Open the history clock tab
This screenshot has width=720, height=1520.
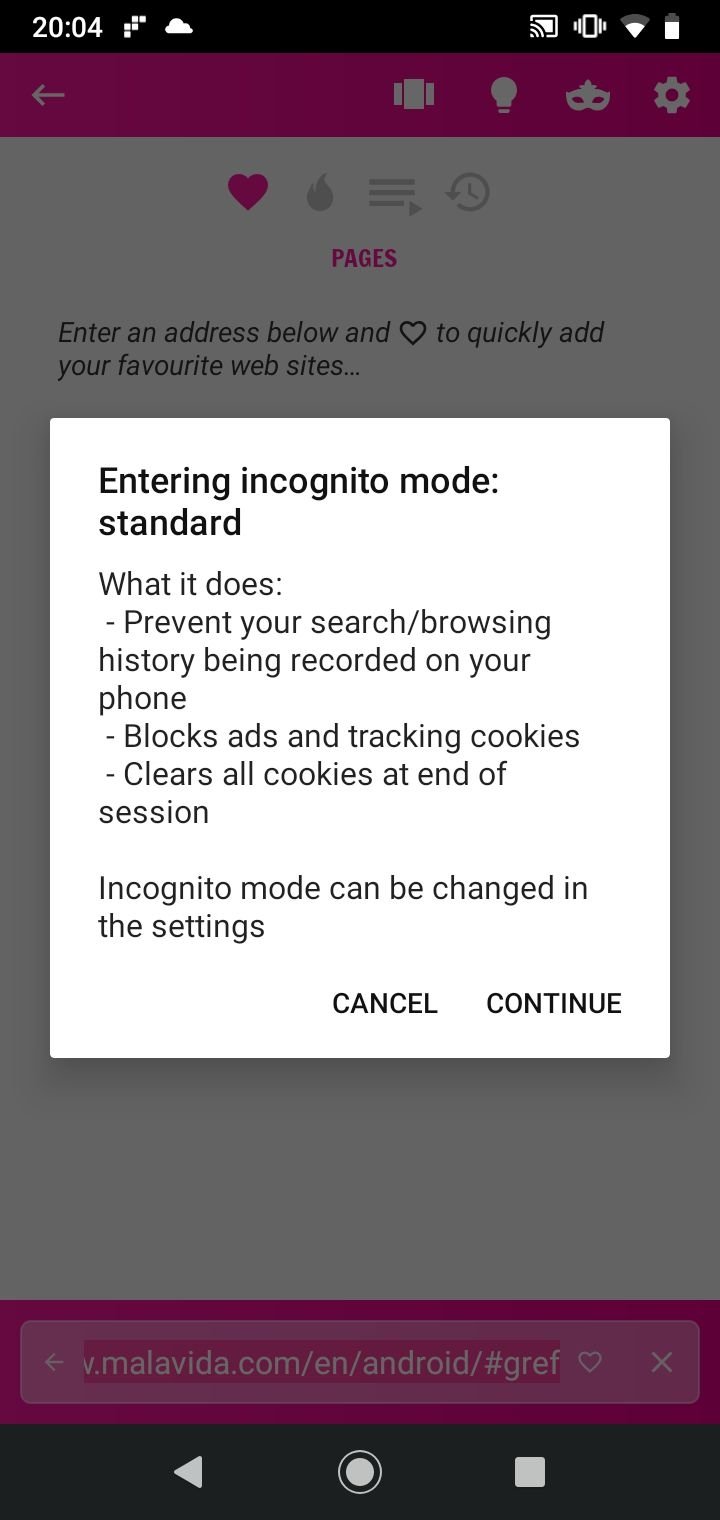468,192
